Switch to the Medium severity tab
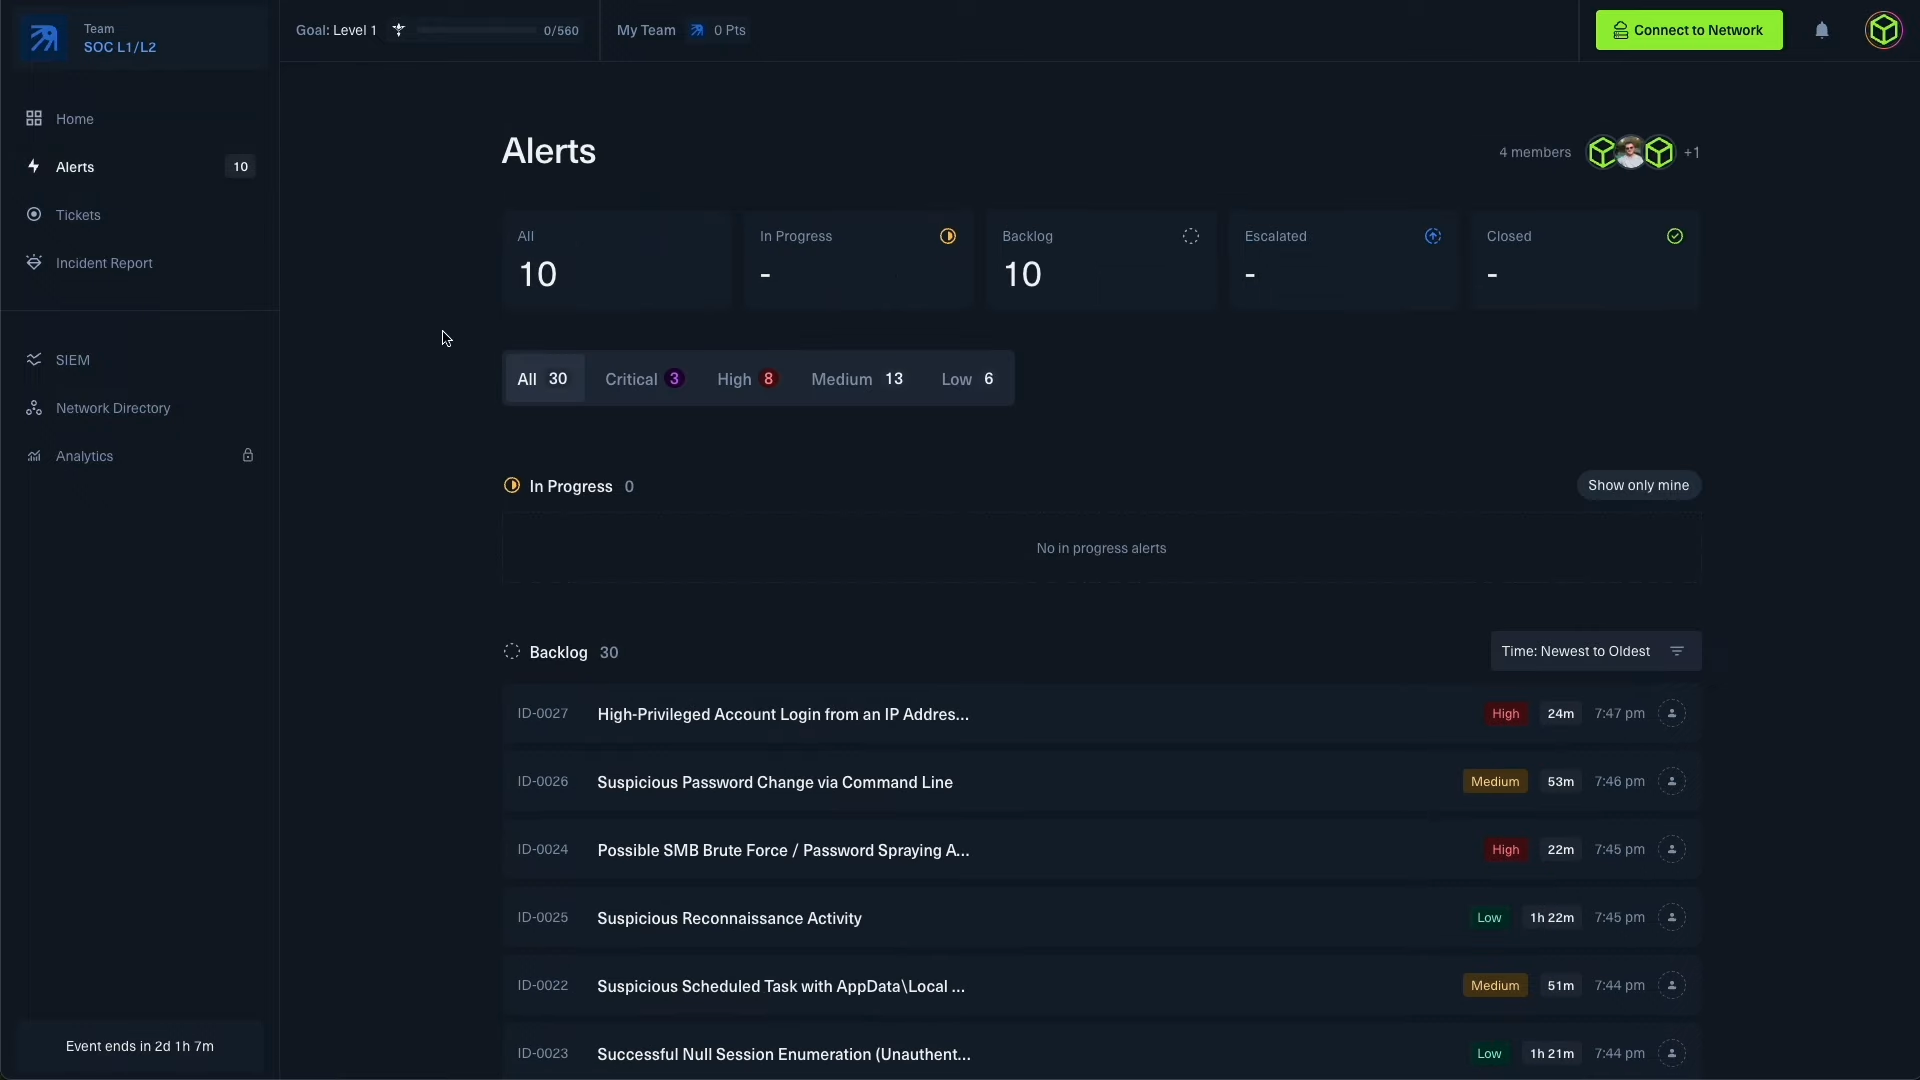The width and height of the screenshot is (1920, 1080). point(857,379)
